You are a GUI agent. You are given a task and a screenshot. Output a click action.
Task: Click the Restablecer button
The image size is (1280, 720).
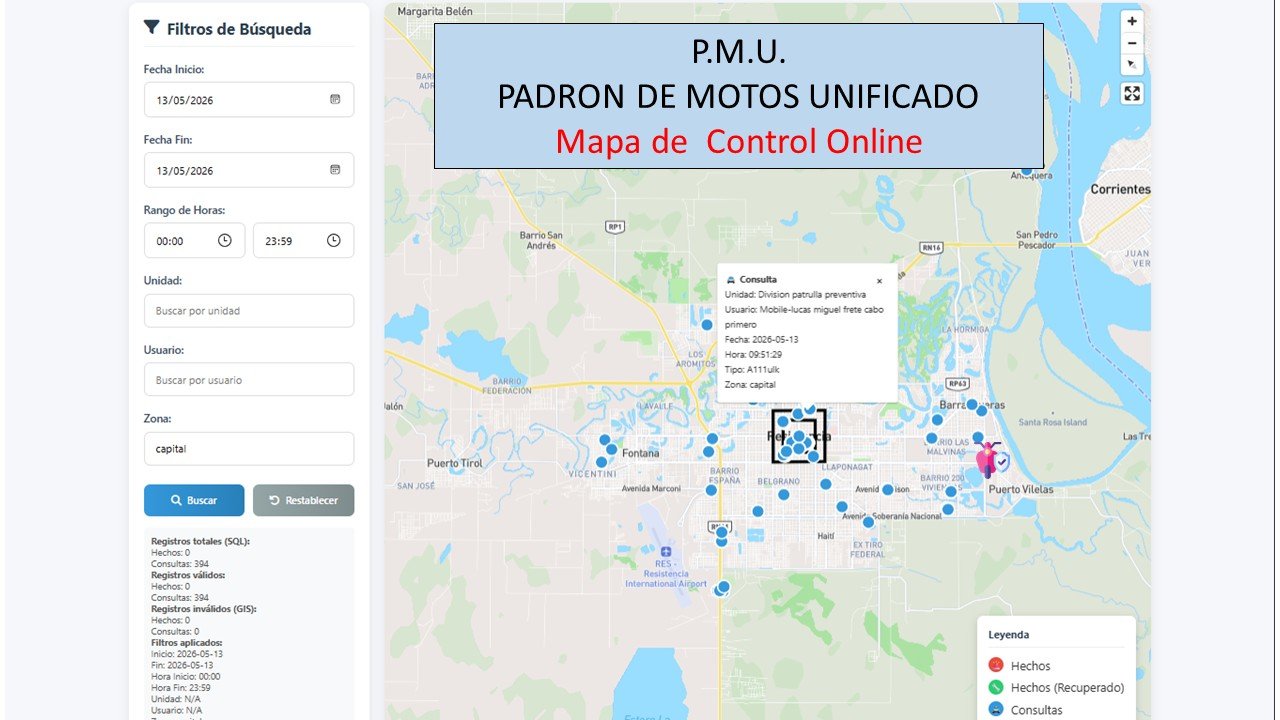pyautogui.click(x=304, y=500)
